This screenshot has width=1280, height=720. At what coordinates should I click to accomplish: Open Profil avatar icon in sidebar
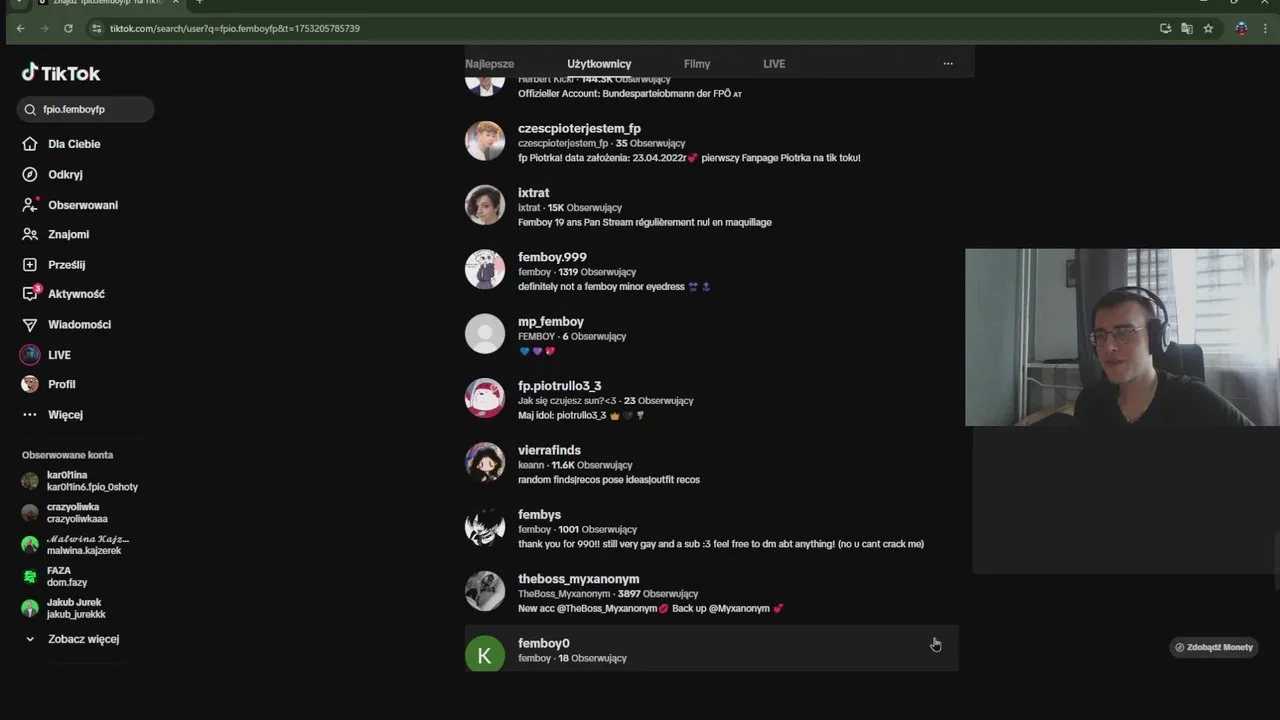coord(30,384)
